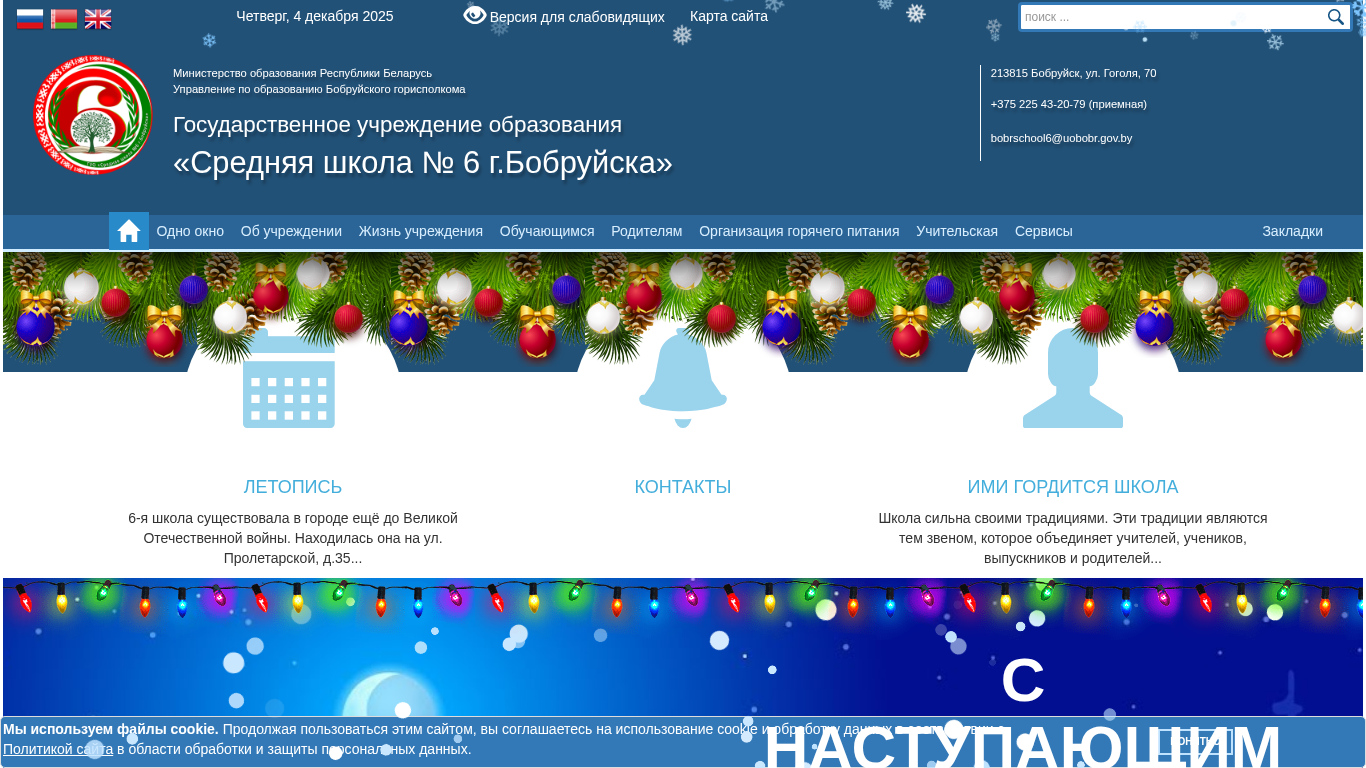
Task: Open the Одно окно menu
Action: 190,231
